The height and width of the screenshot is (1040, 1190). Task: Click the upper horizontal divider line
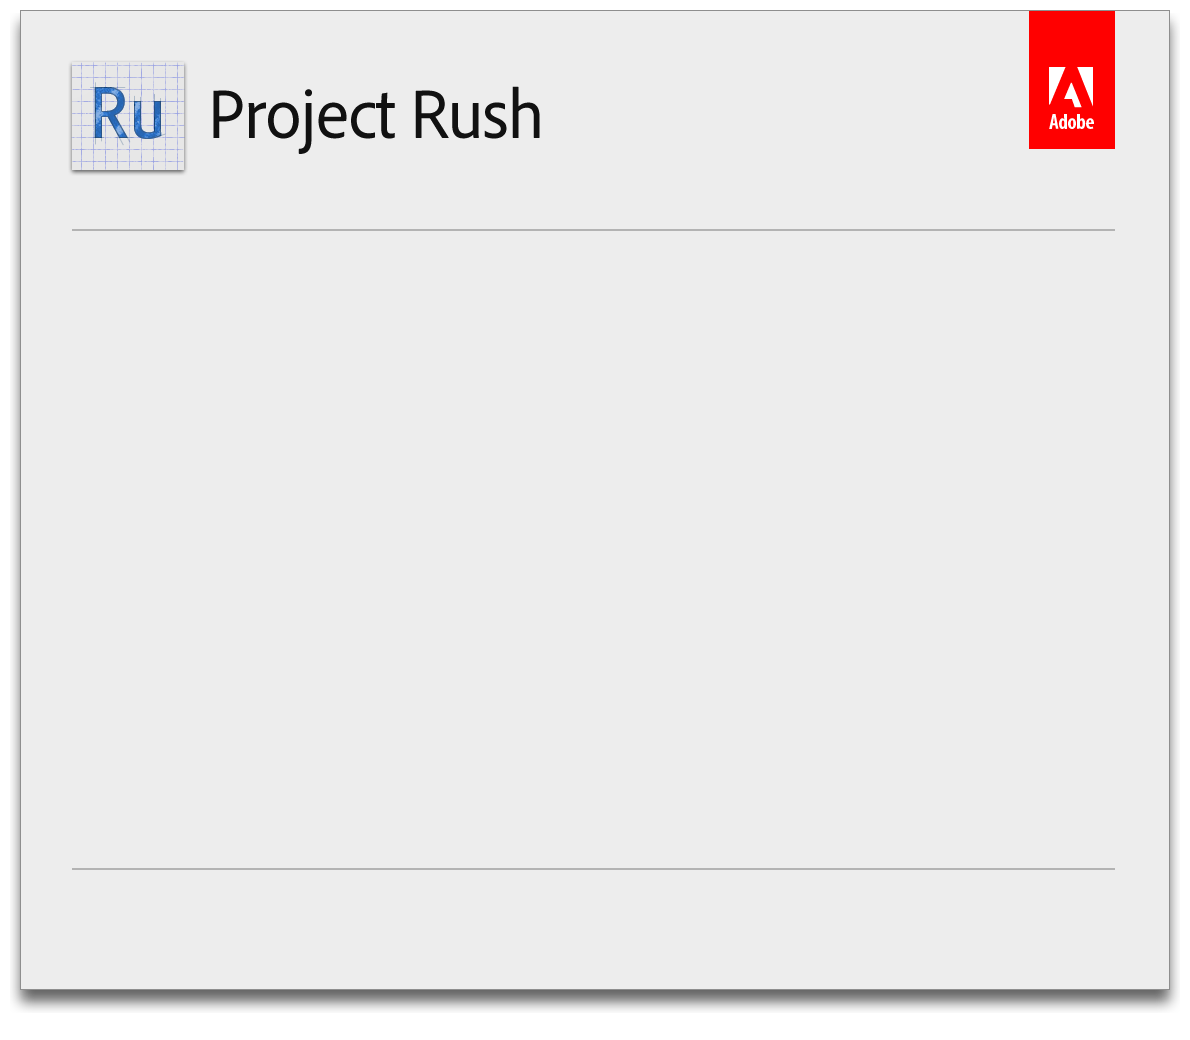tap(593, 230)
